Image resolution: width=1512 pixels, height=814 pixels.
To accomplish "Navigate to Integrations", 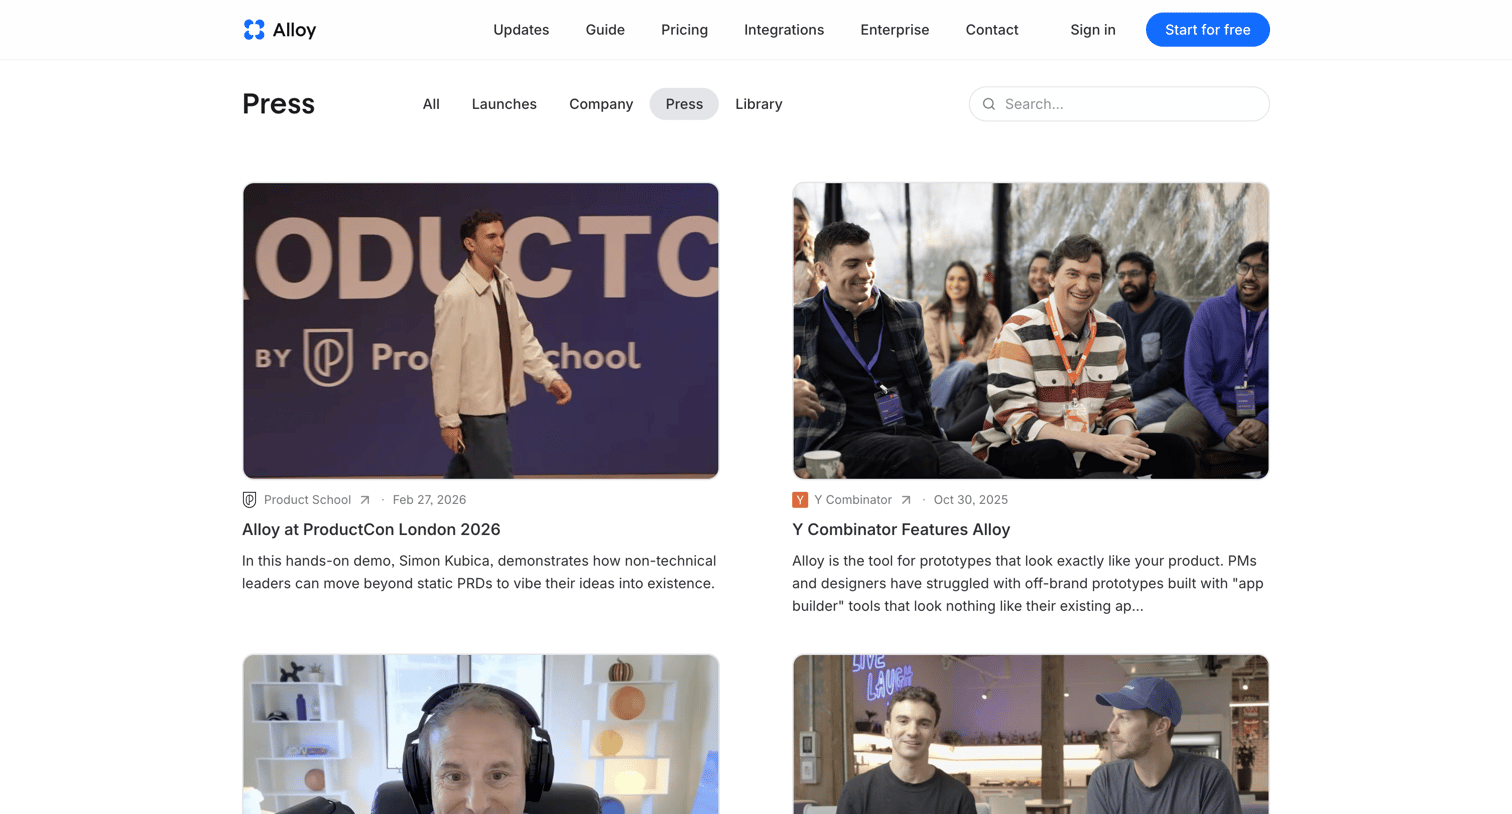I will tap(784, 30).
